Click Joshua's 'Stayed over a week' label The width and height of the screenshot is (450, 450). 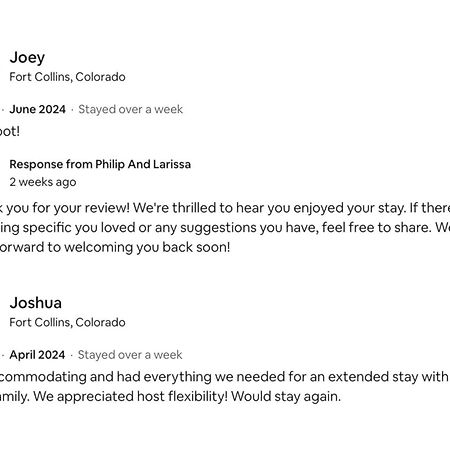(130, 355)
